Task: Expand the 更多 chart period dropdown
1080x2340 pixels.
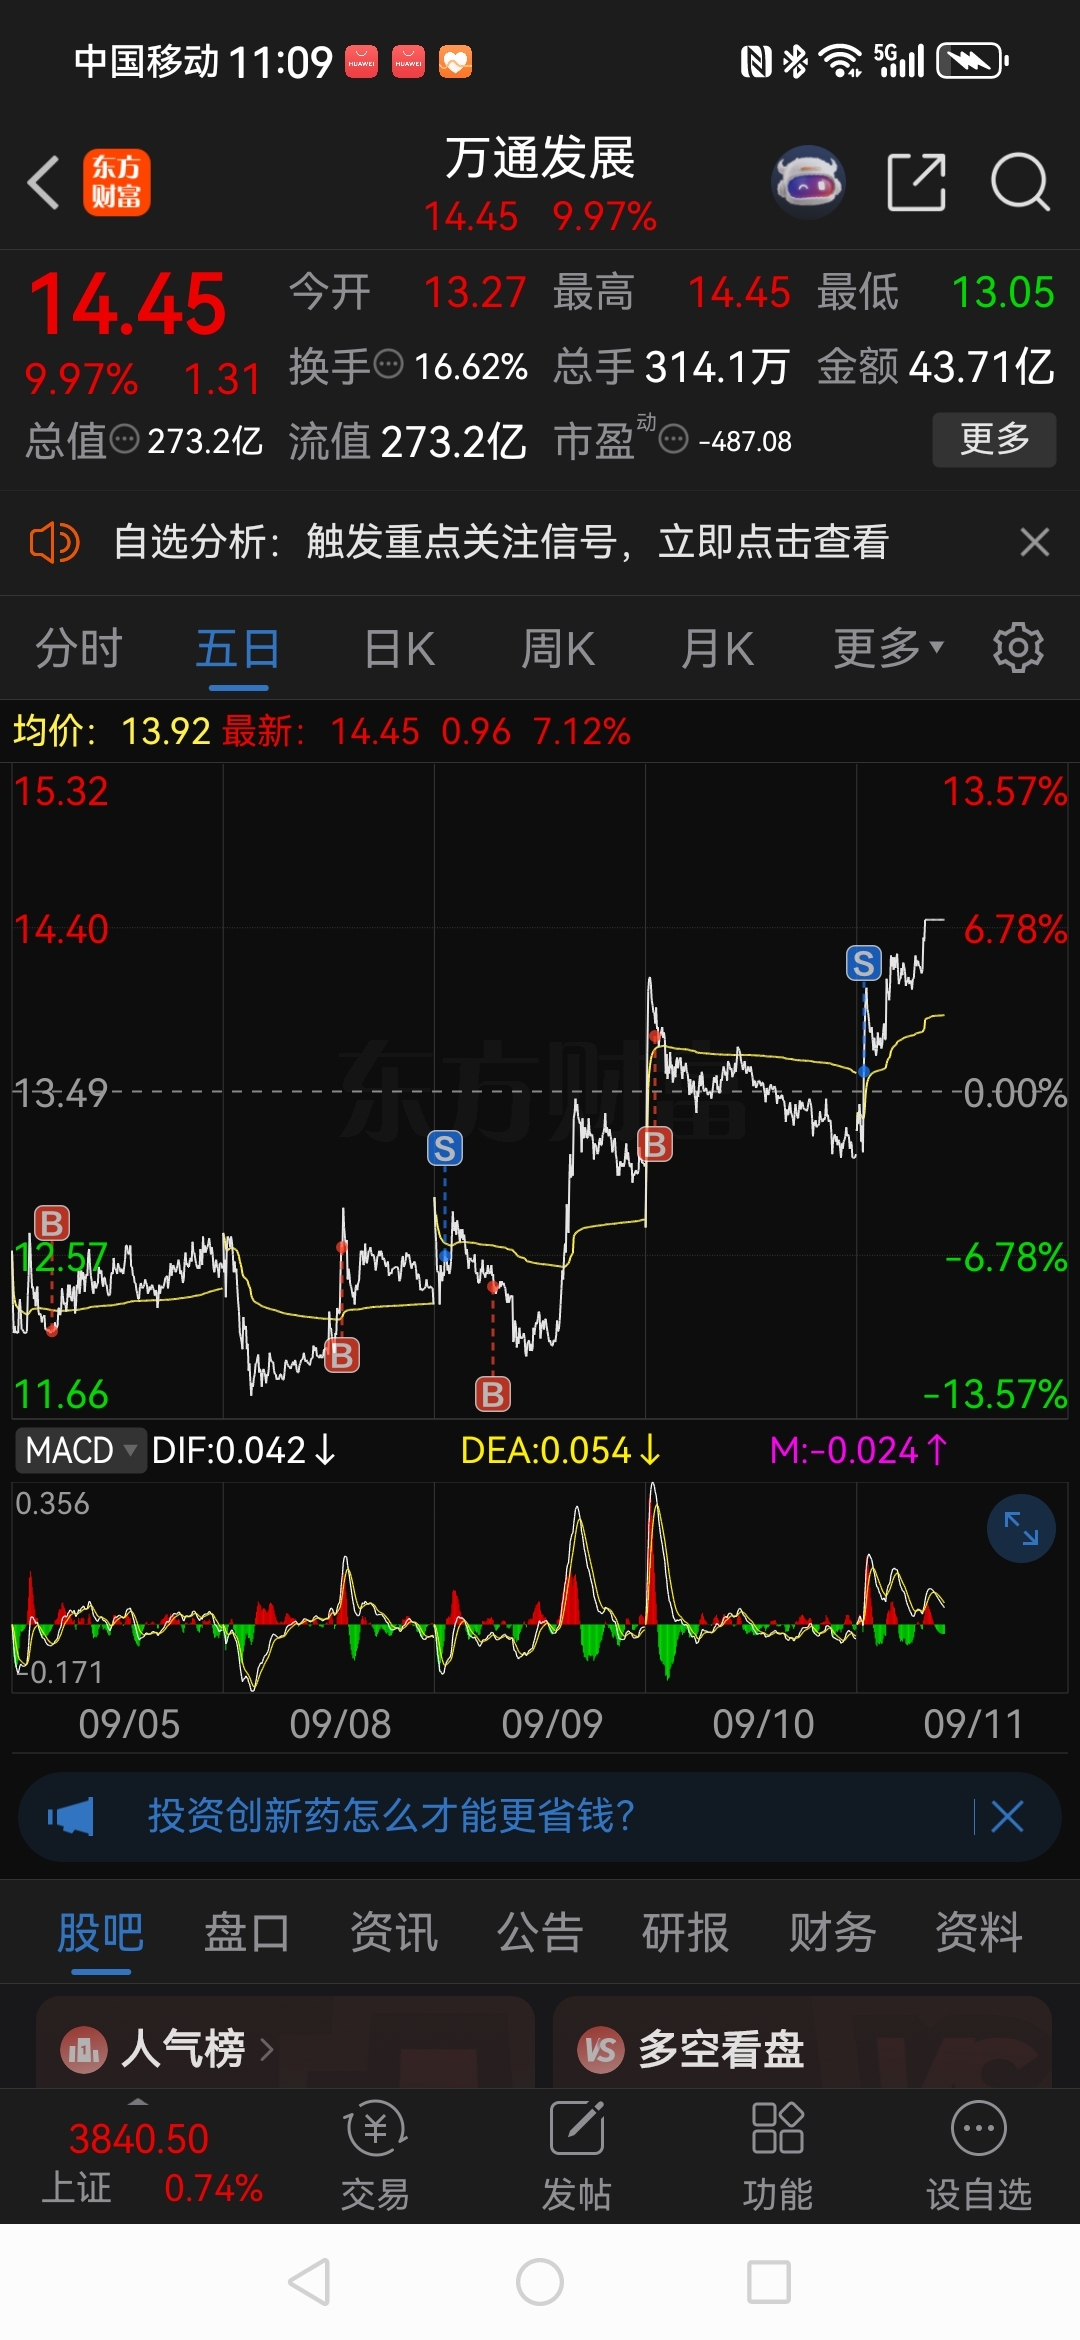Action: 889,647
